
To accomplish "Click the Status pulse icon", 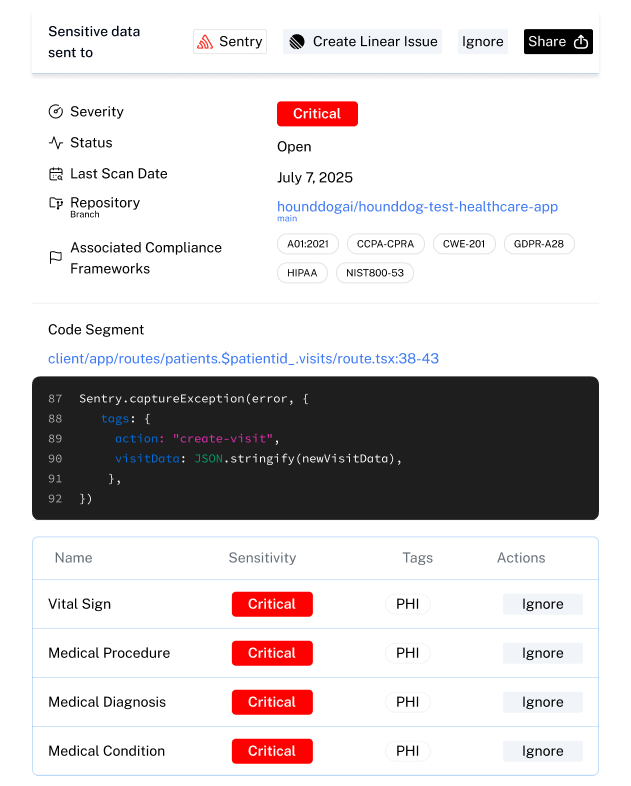I will coord(56,143).
